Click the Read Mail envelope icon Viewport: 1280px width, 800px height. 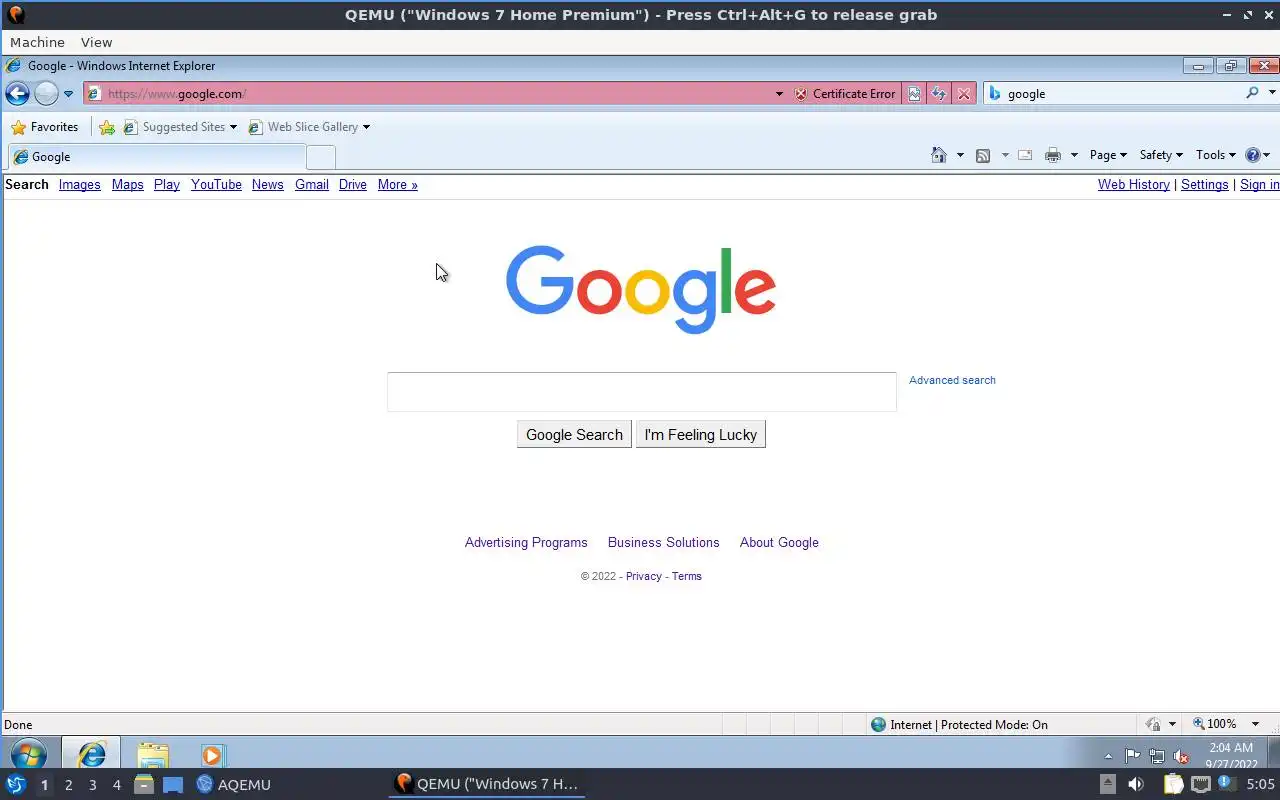coord(1025,155)
